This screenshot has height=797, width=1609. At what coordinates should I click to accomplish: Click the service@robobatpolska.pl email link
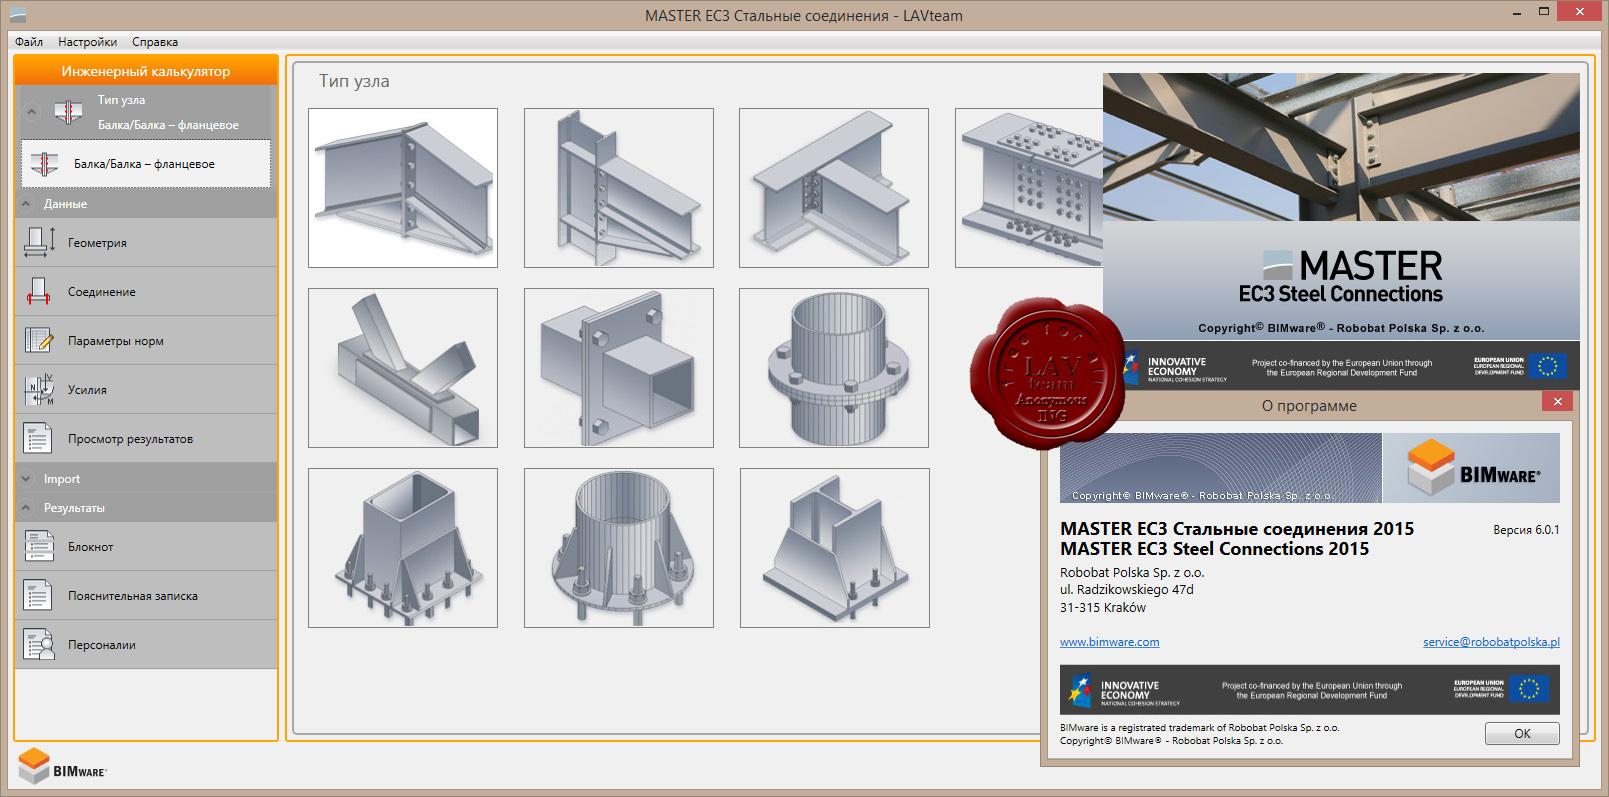(x=1491, y=642)
